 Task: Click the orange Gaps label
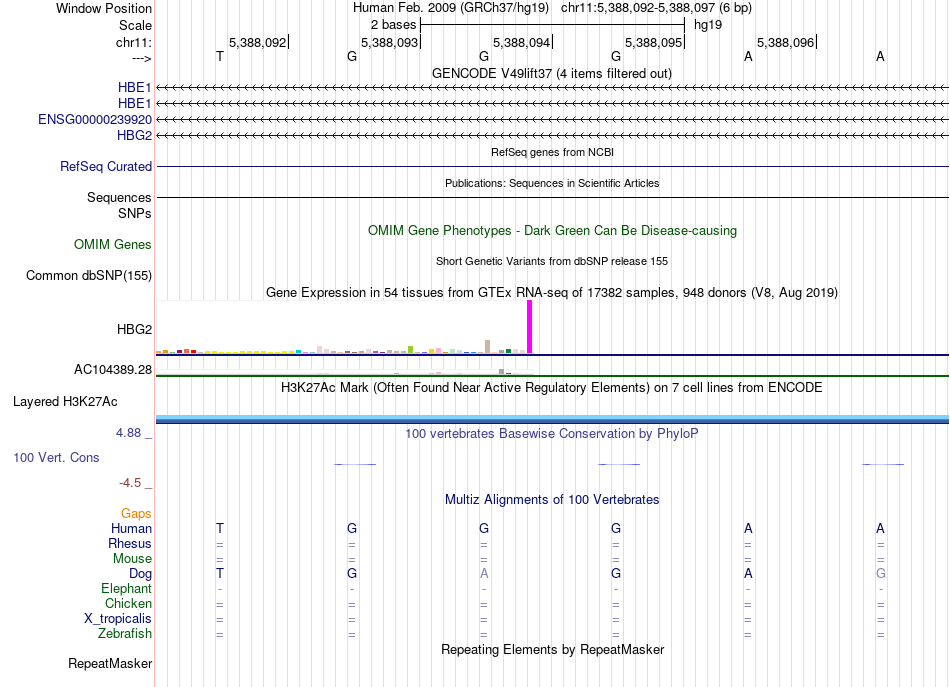pyautogui.click(x=136, y=514)
